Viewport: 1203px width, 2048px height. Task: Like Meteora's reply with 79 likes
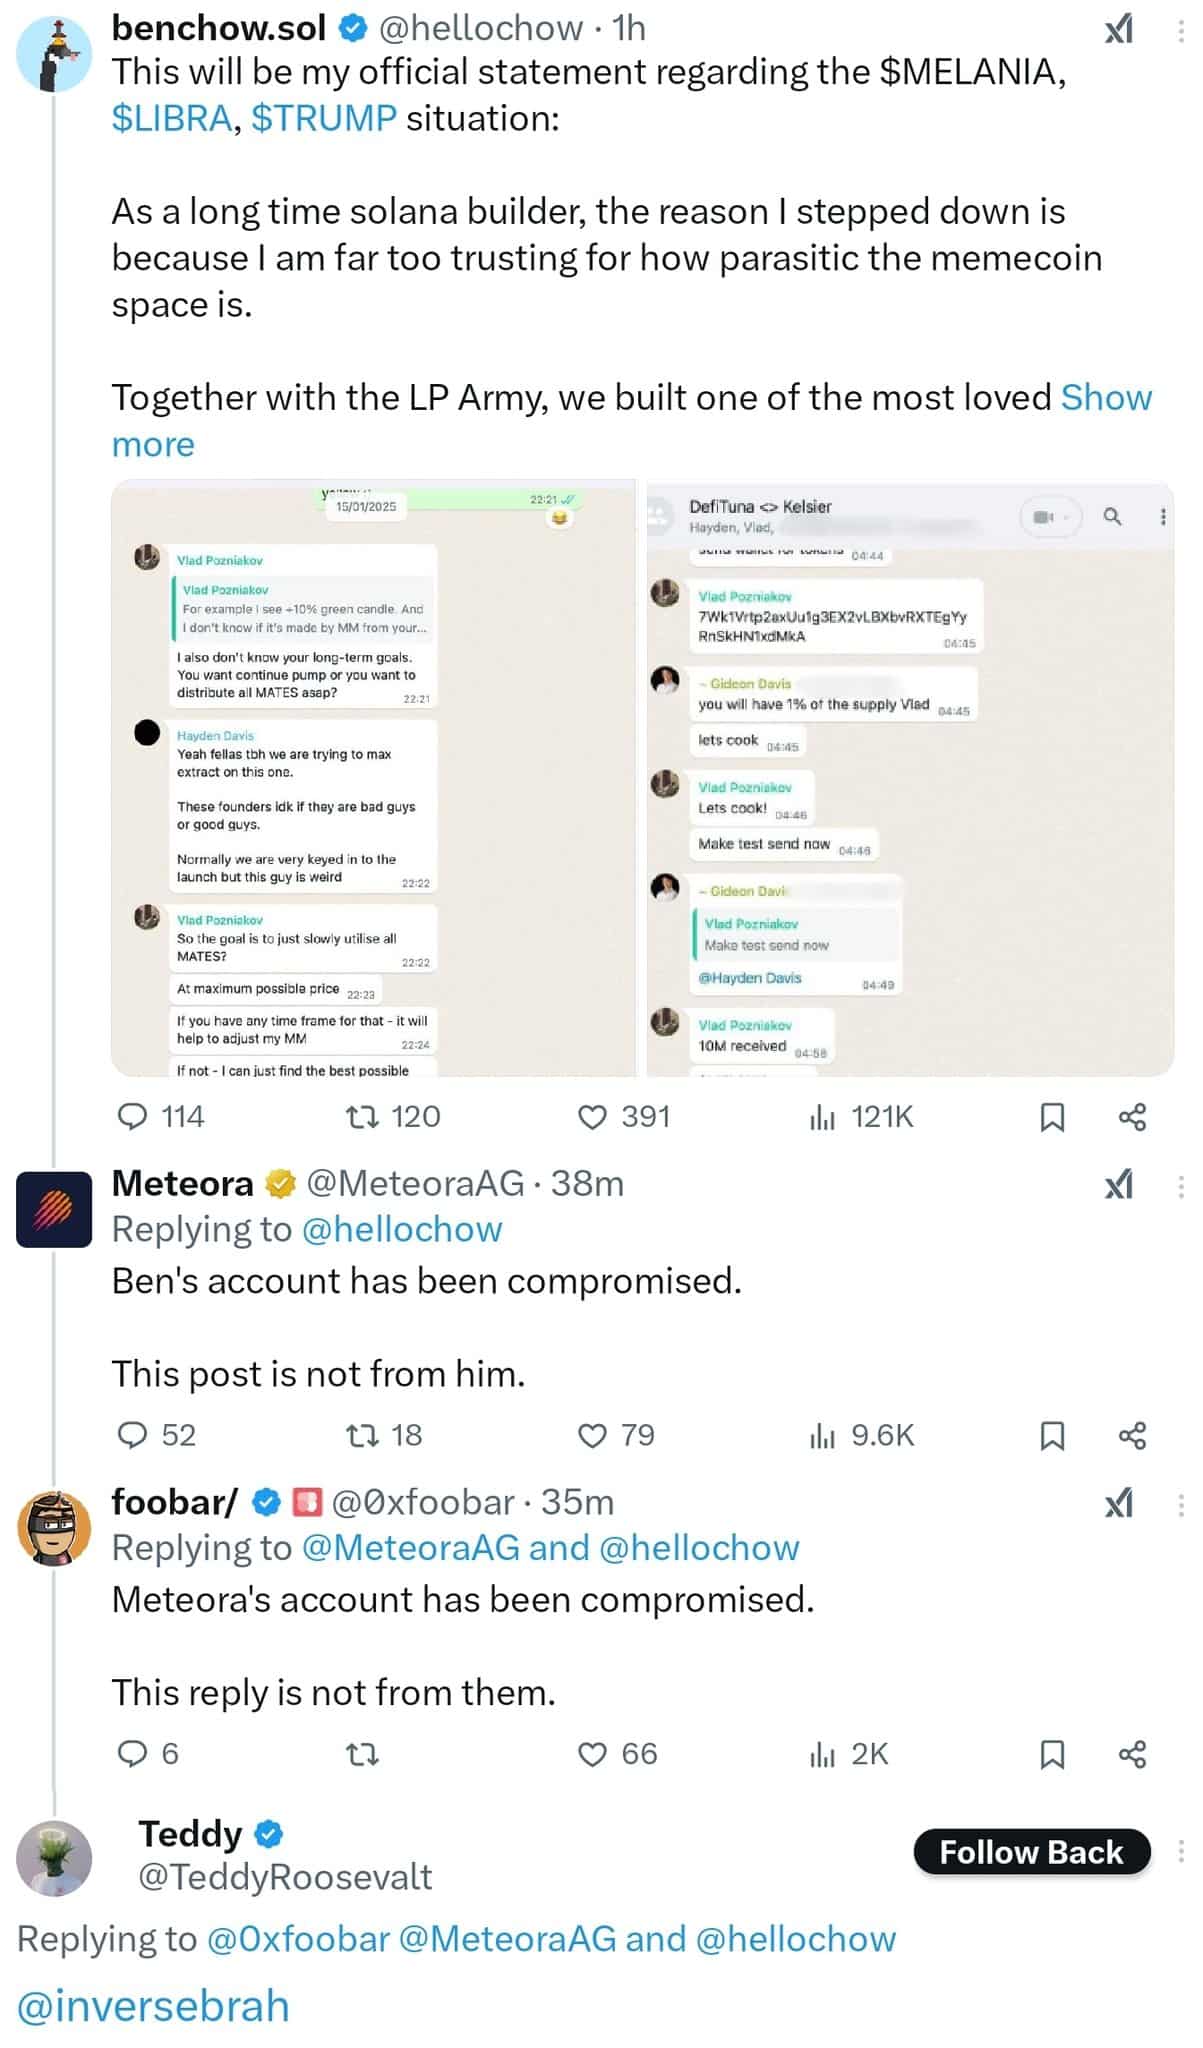click(x=593, y=1435)
